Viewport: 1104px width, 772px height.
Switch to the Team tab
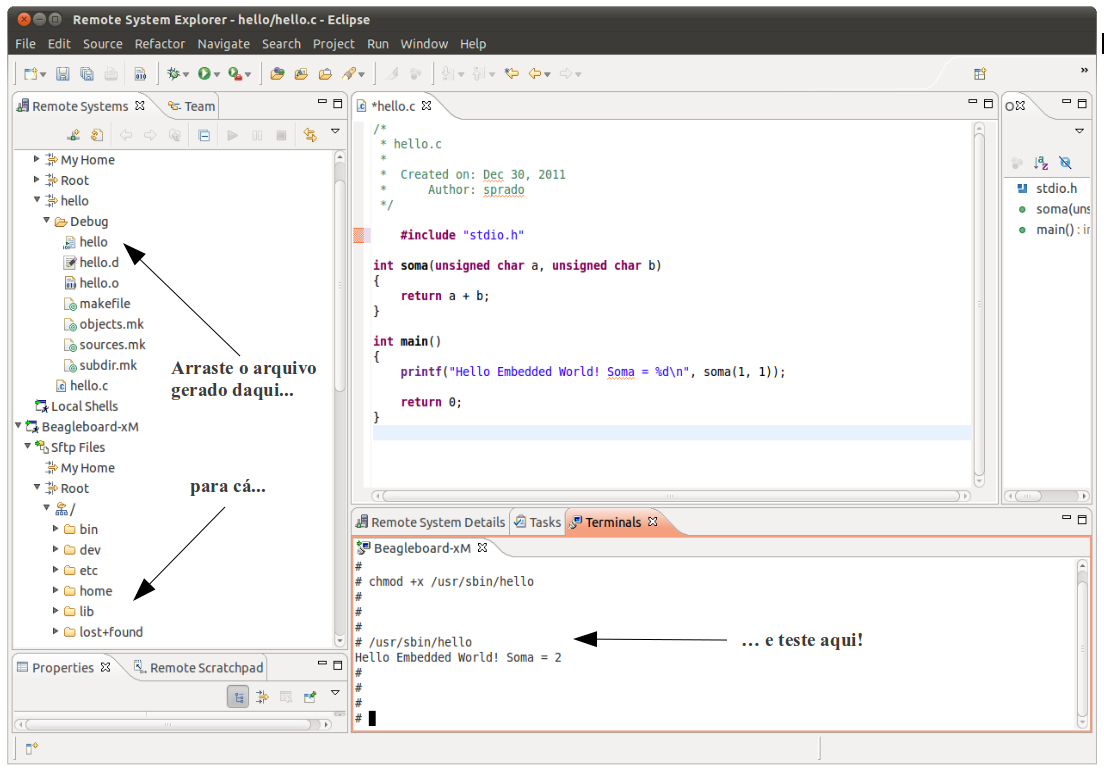tap(192, 106)
